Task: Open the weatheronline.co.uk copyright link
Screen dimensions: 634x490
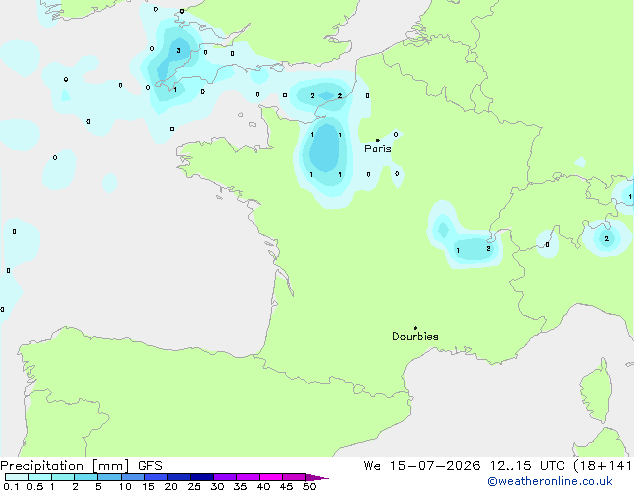Action: [x=550, y=481]
